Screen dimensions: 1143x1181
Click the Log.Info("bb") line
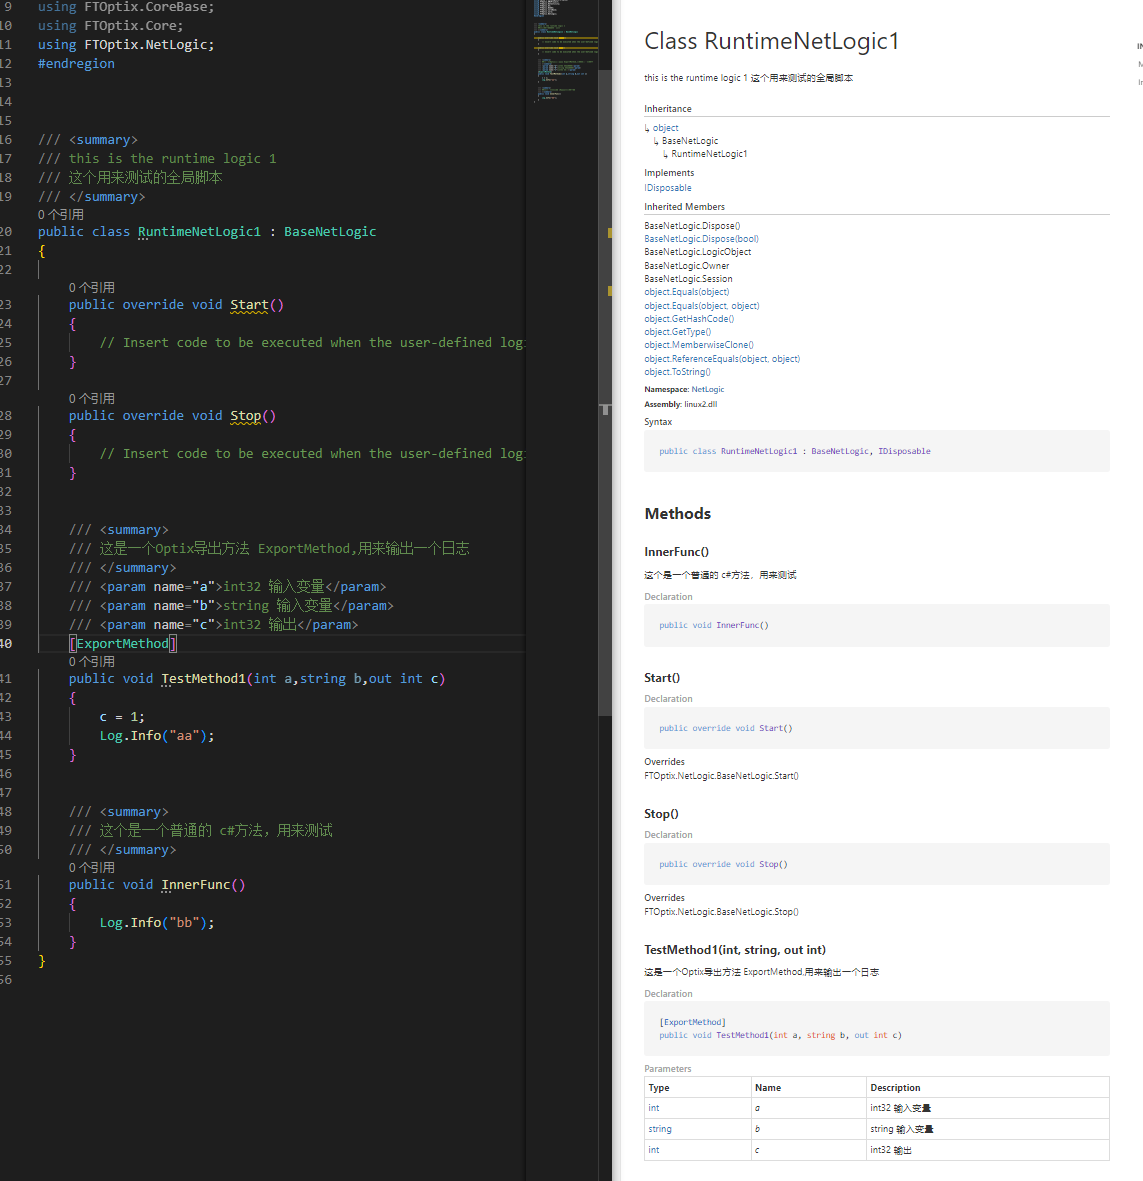(157, 923)
